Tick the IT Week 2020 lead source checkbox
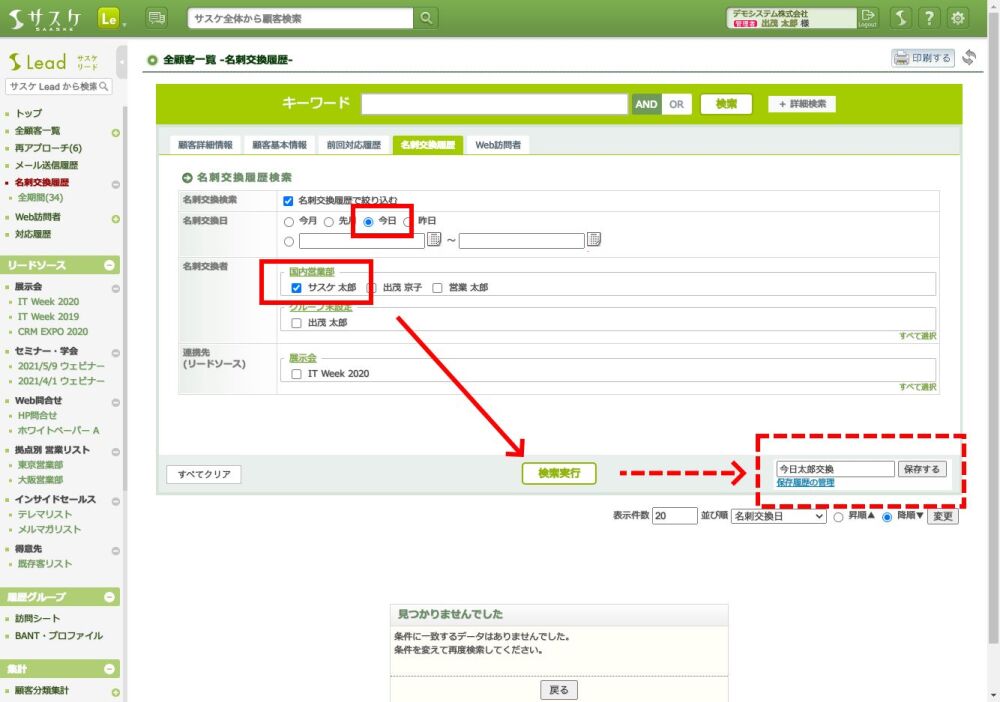This screenshot has height=702, width=1000. 296,374
